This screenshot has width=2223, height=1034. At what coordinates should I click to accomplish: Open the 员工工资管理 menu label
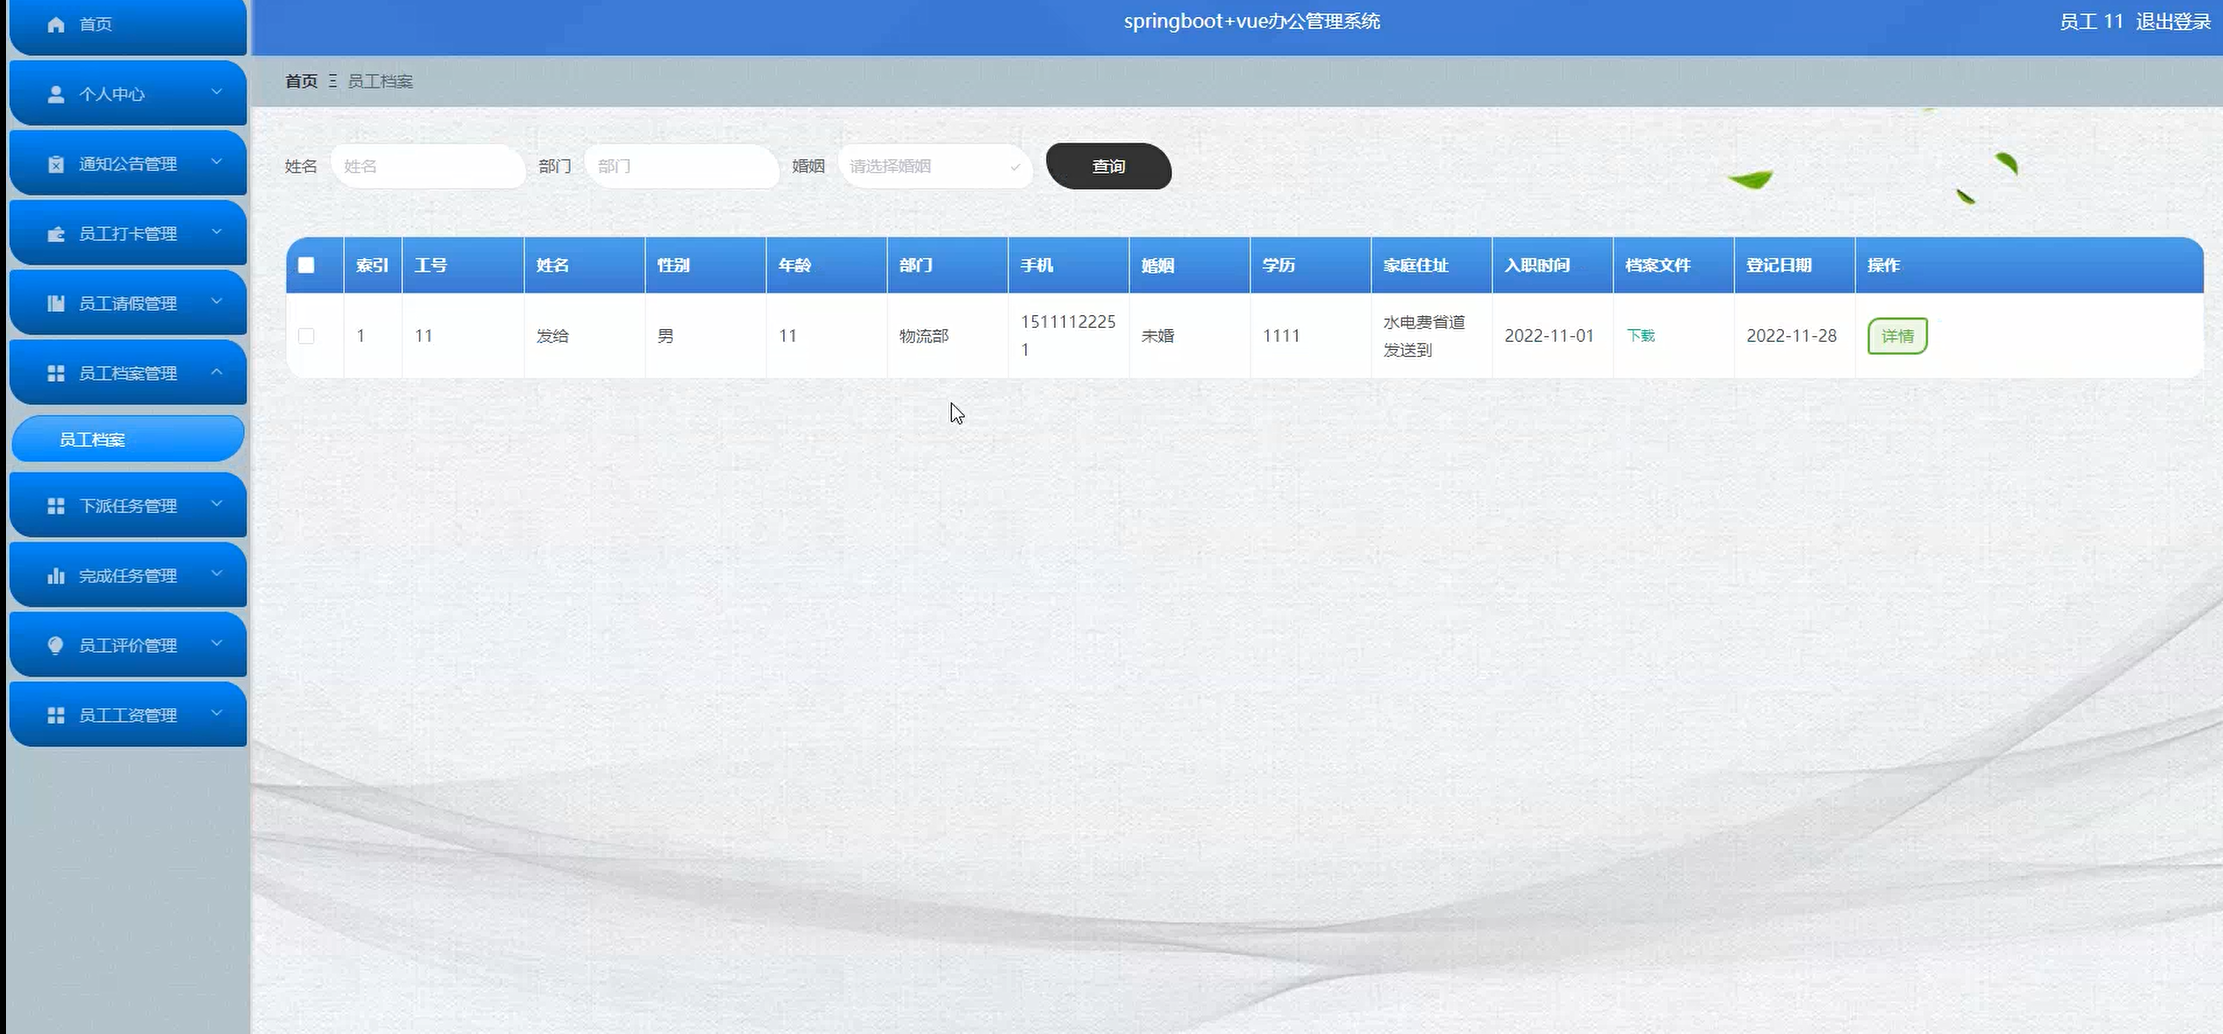click(128, 715)
